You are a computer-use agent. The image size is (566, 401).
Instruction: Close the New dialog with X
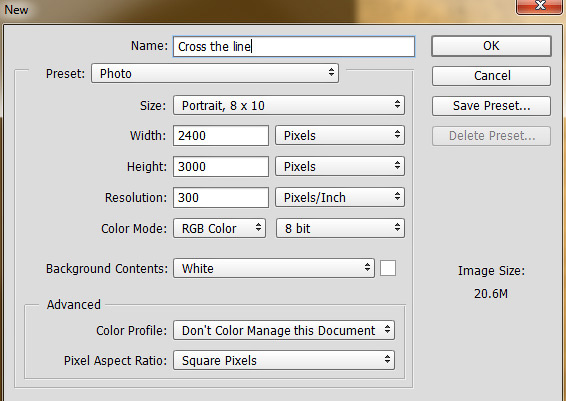539,6
